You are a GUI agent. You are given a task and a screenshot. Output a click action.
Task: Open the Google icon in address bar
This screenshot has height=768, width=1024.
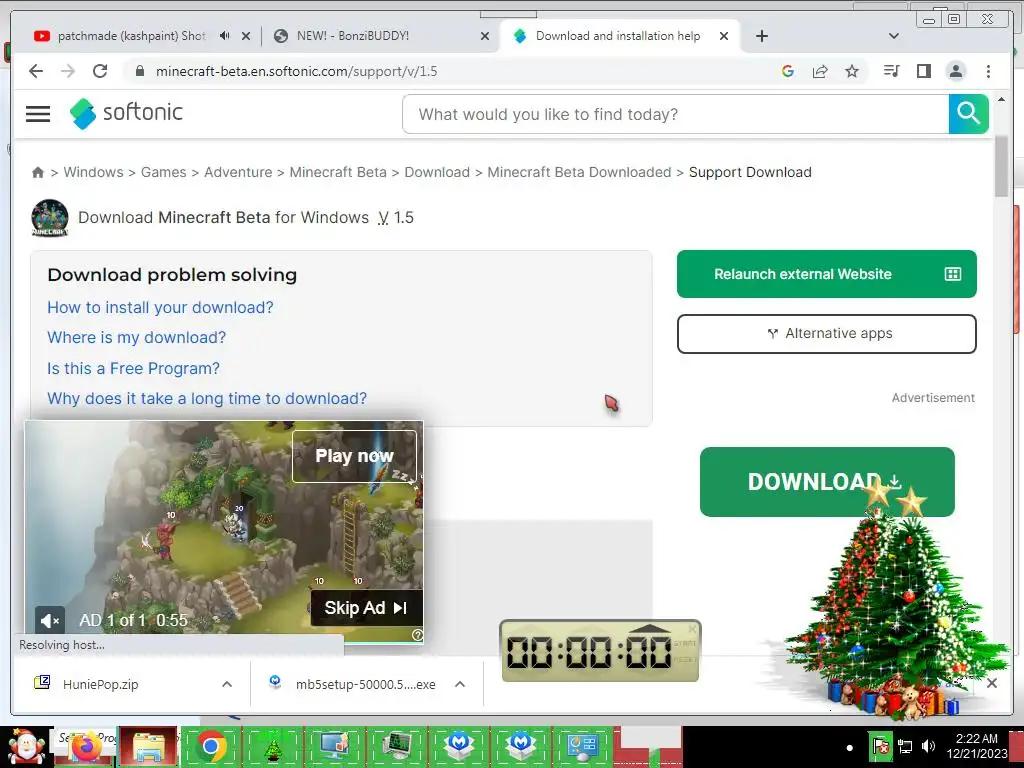[788, 71]
